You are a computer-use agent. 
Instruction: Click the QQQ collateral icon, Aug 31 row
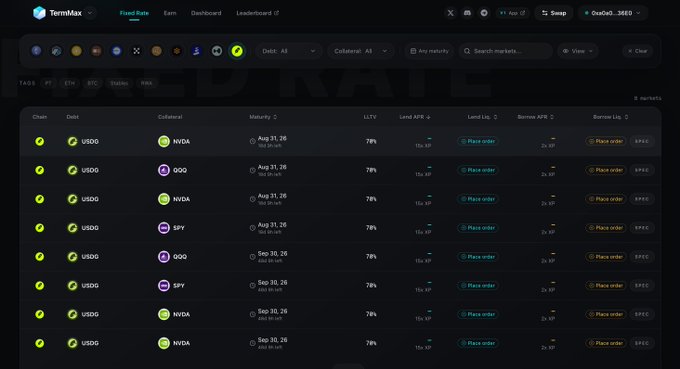pos(163,170)
